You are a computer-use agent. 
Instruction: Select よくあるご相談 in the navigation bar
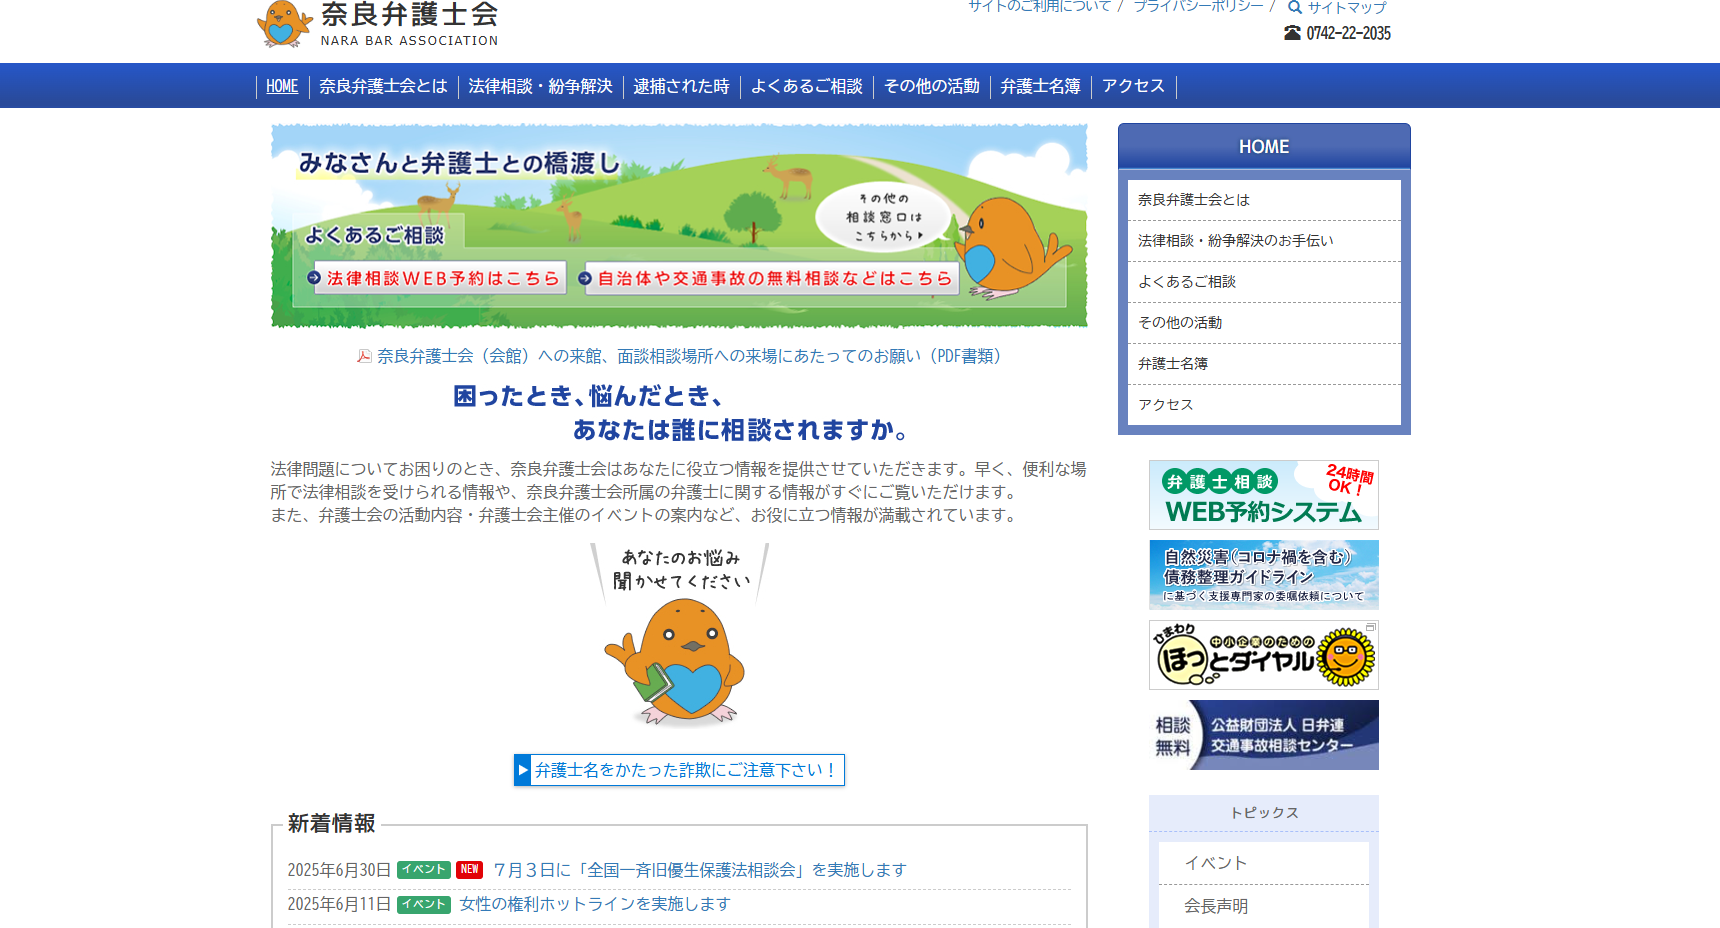click(806, 86)
